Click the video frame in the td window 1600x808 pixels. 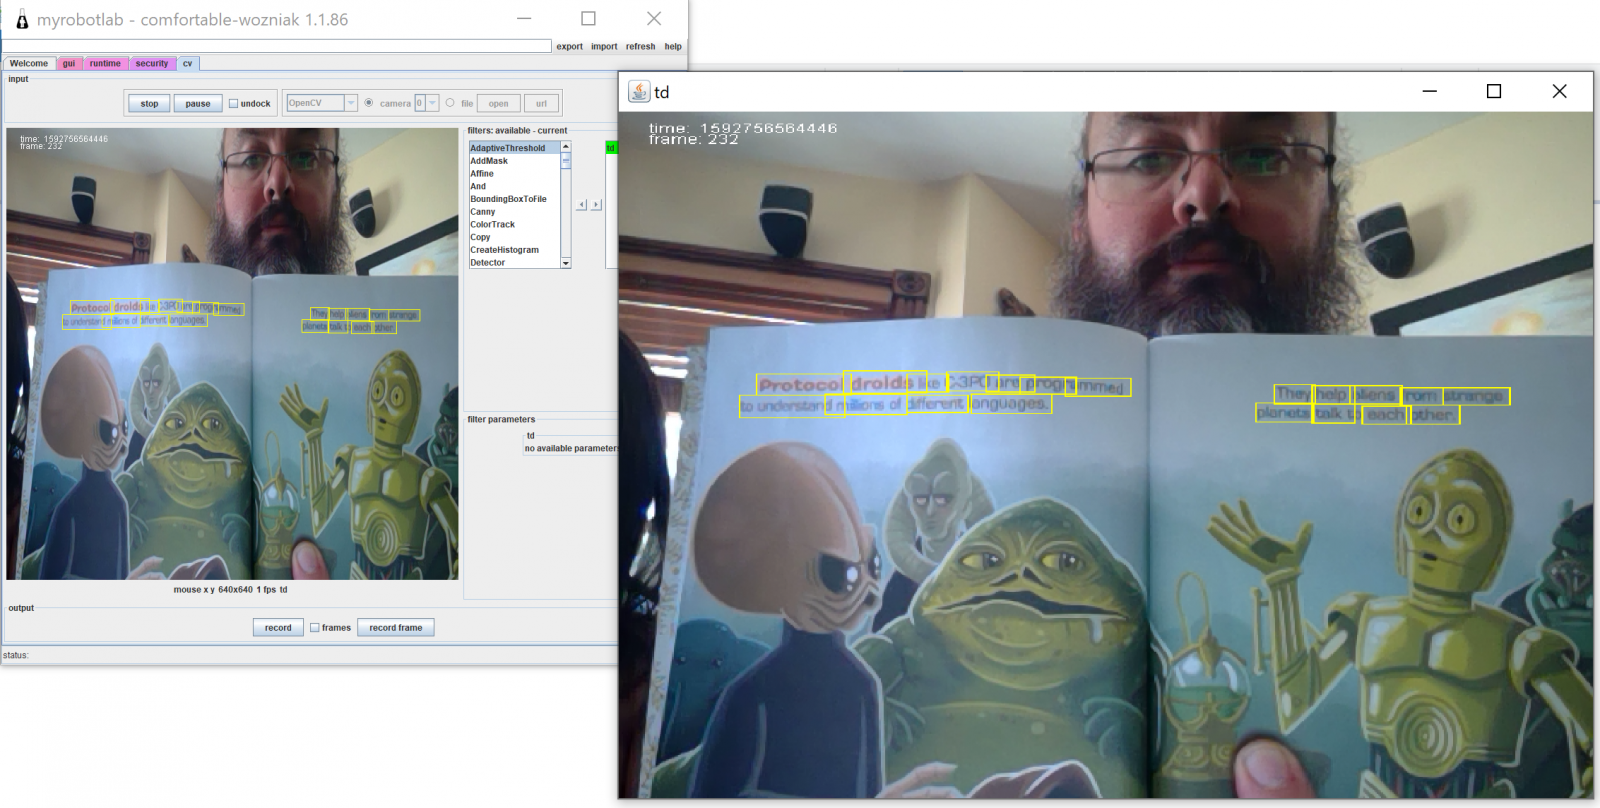[x=1106, y=455]
